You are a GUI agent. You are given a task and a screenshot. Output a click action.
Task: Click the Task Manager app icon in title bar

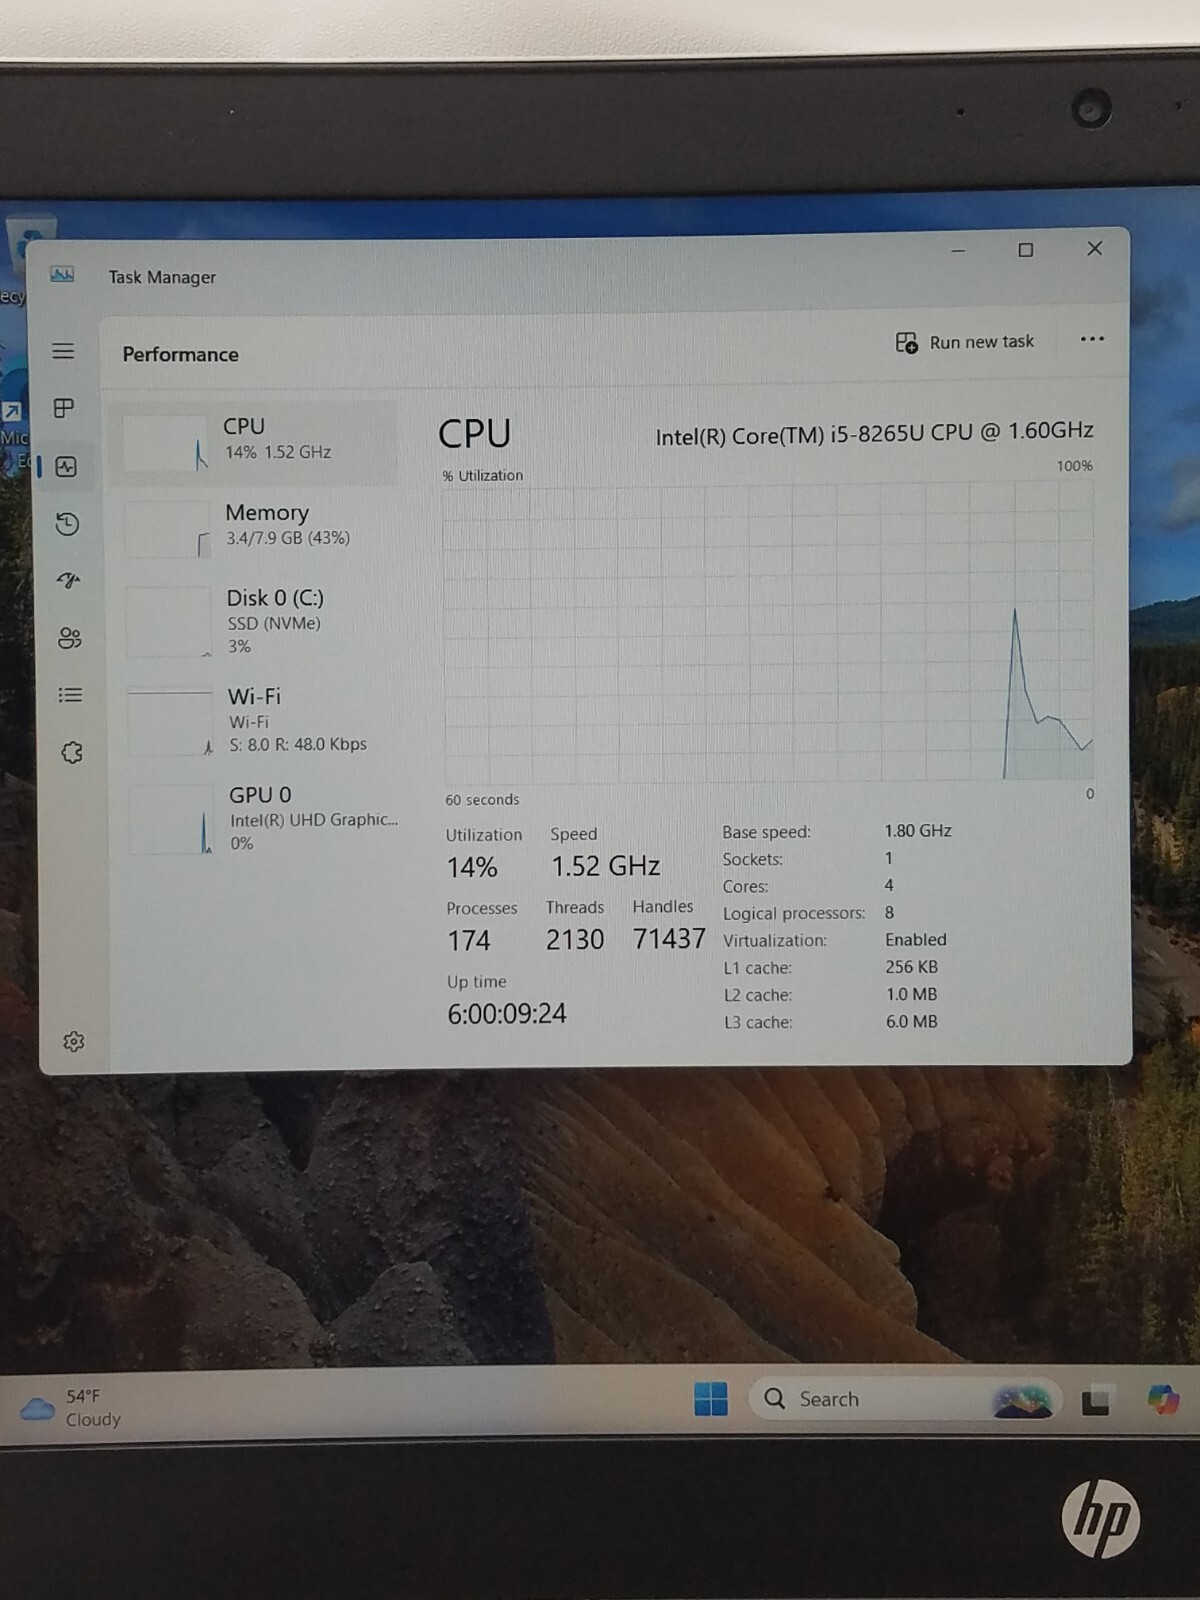pyautogui.click(x=62, y=275)
